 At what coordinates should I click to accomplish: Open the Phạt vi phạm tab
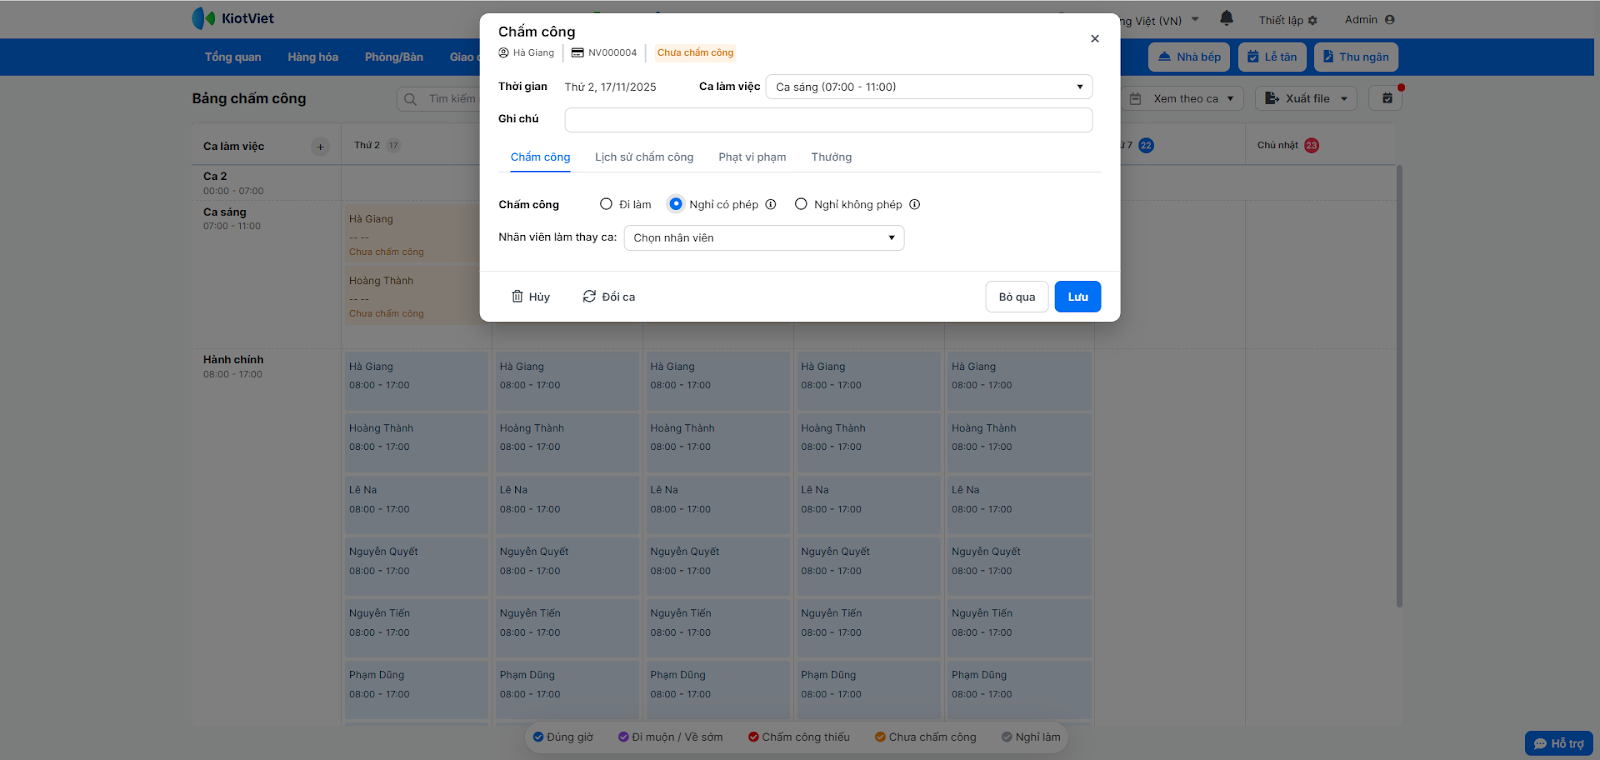(752, 158)
